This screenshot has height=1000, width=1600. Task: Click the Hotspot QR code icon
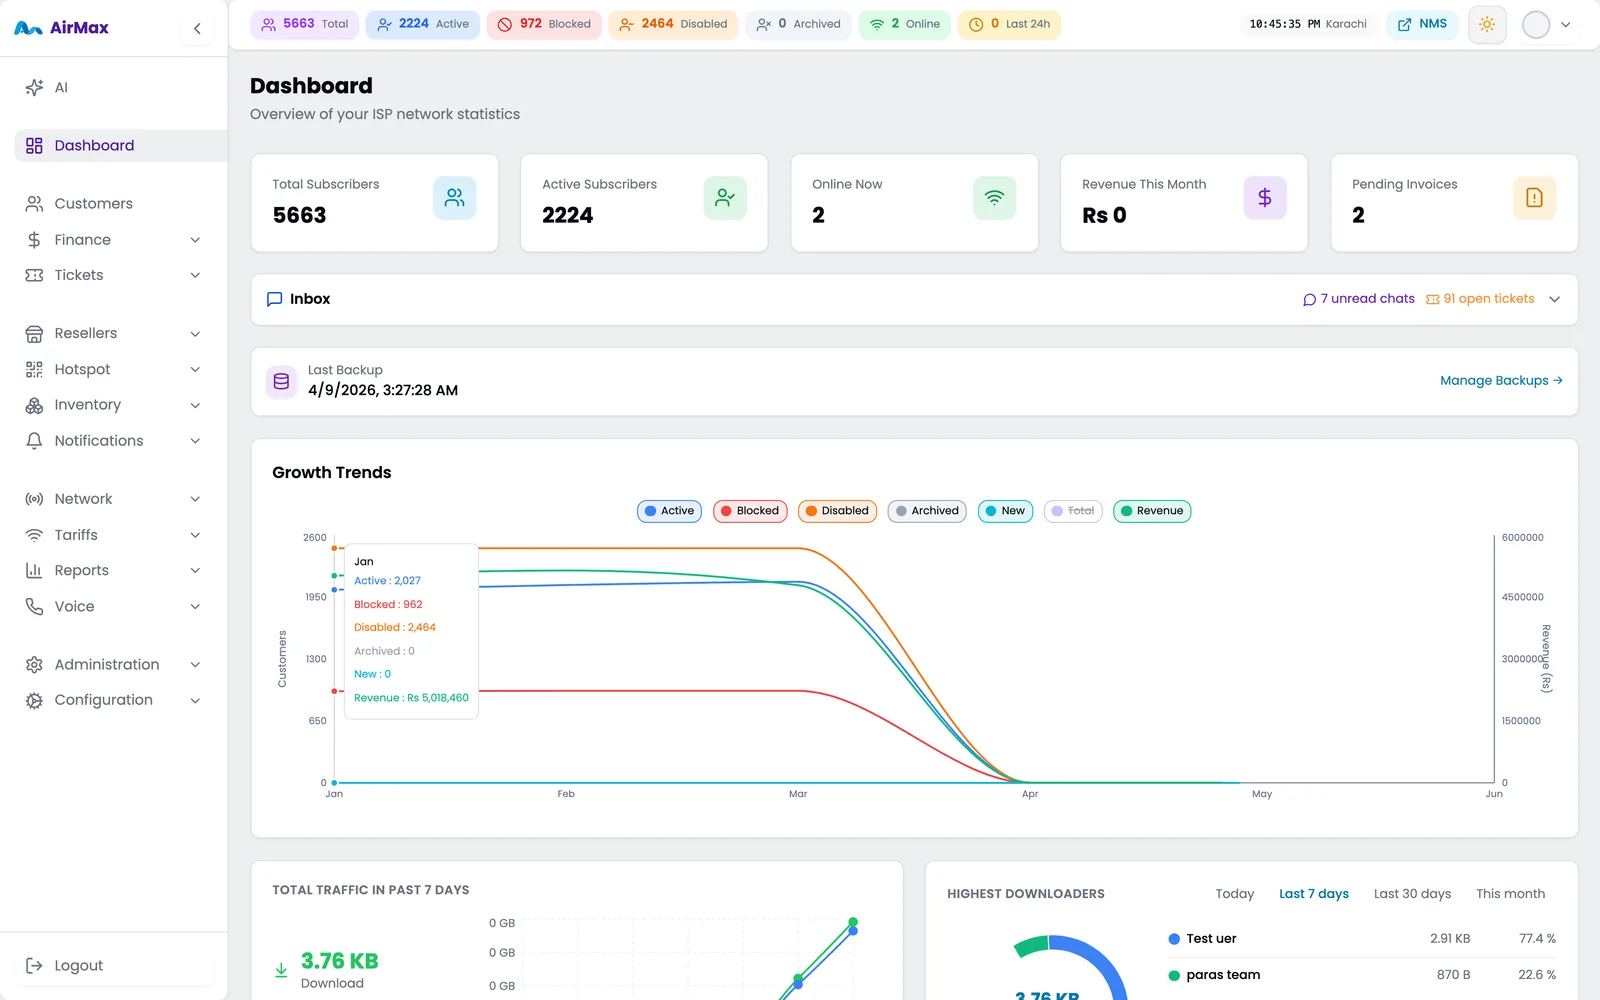point(34,369)
